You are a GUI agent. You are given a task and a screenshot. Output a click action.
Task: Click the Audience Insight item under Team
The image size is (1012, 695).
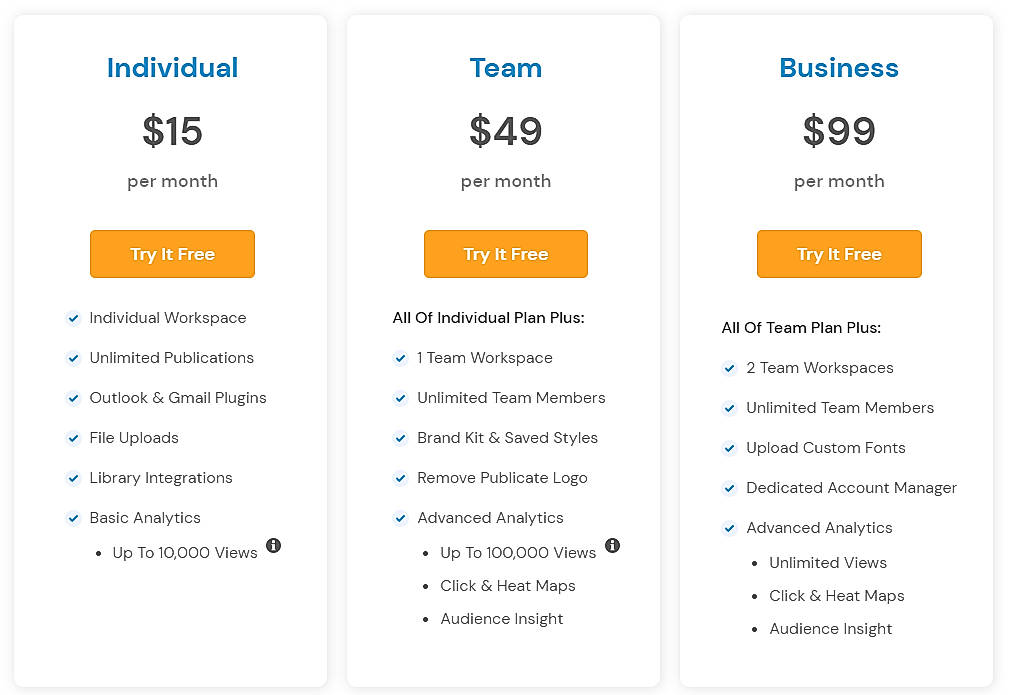click(x=501, y=619)
